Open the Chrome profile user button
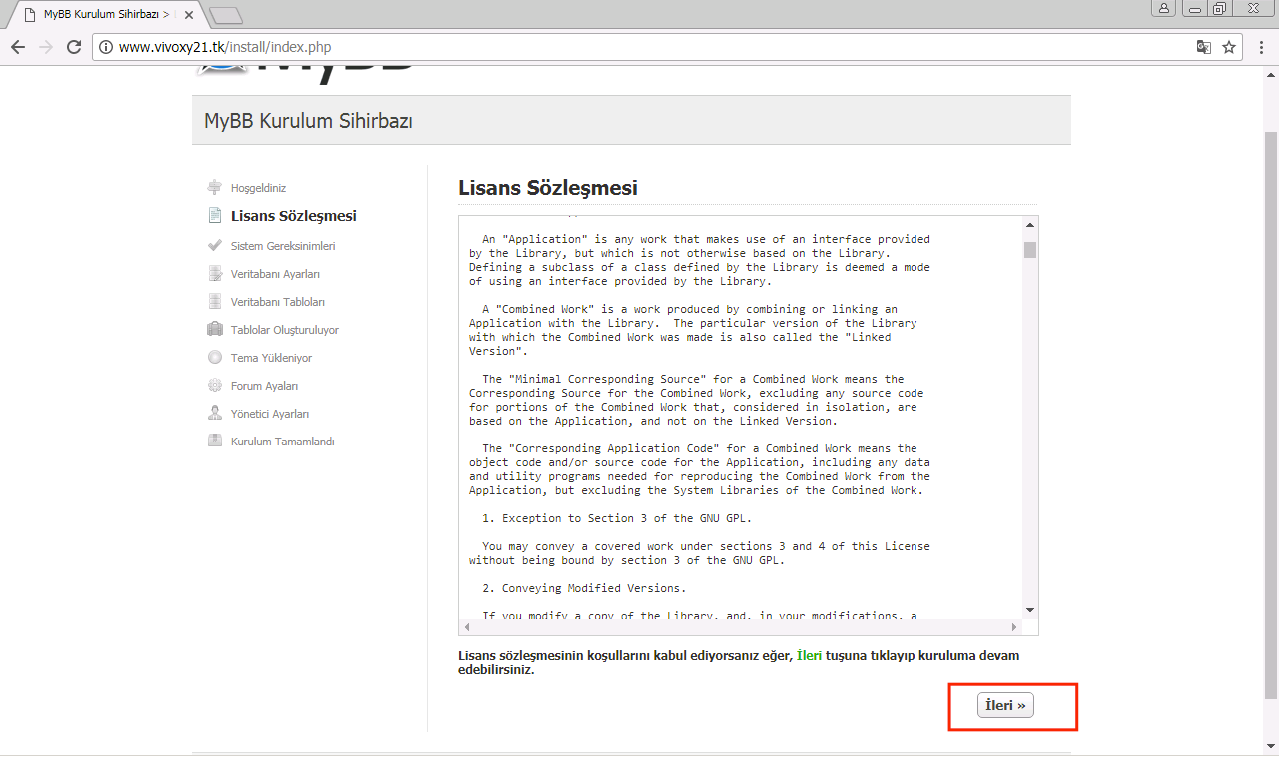This screenshot has width=1279, height=757. point(1164,8)
